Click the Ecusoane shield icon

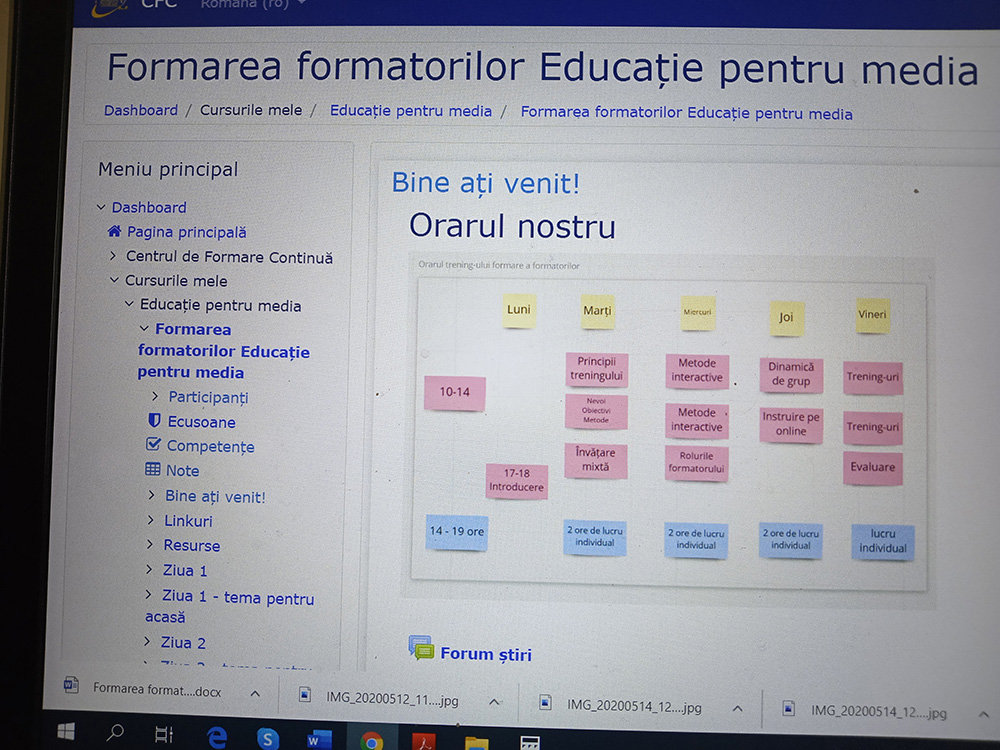pyautogui.click(x=153, y=421)
